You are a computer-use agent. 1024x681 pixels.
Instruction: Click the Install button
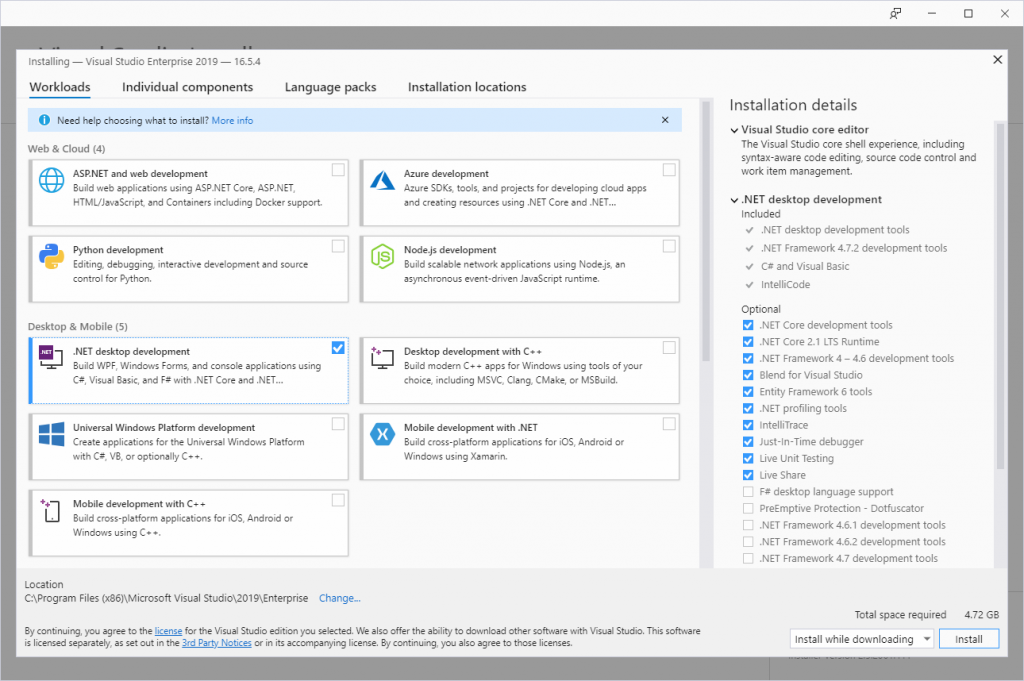pos(968,639)
